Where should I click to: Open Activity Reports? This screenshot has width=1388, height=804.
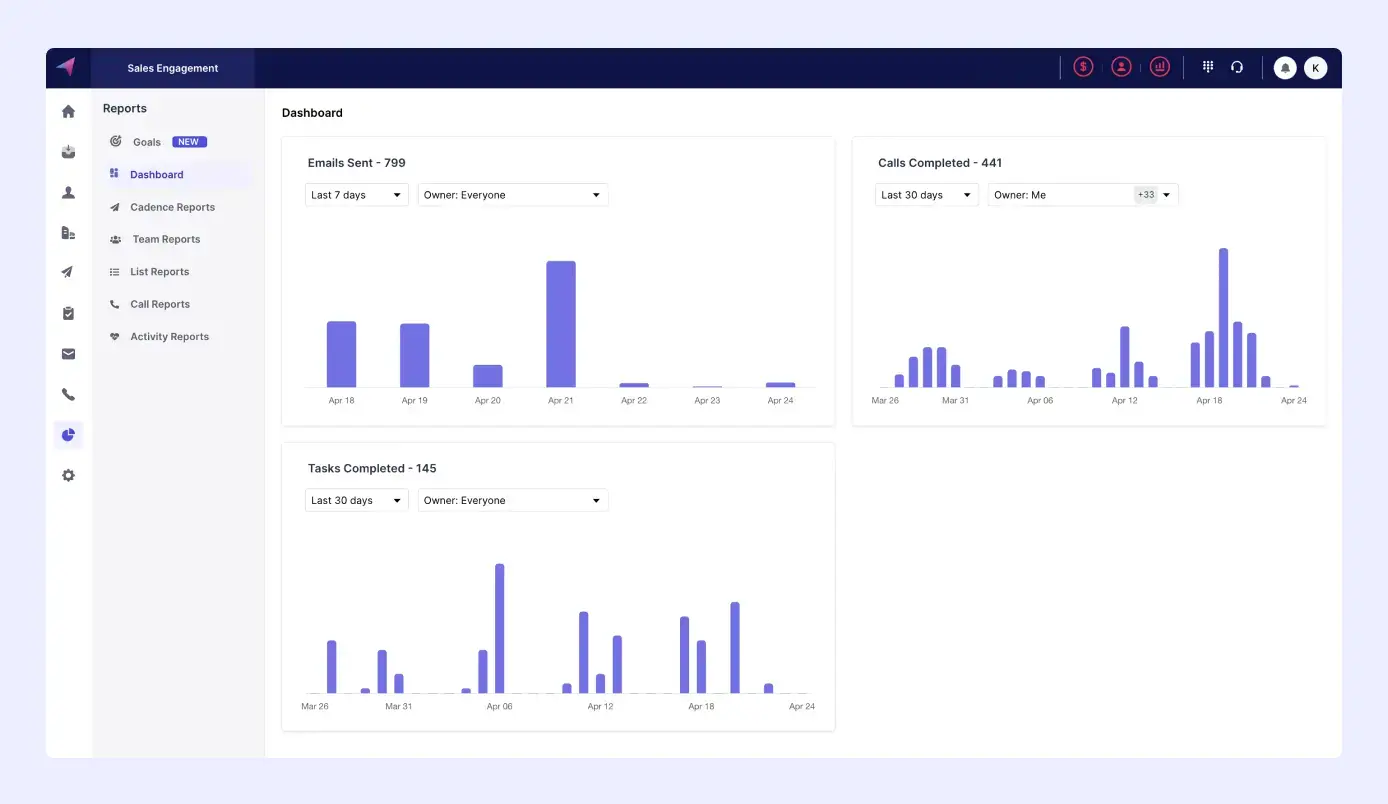pyautogui.click(x=169, y=336)
